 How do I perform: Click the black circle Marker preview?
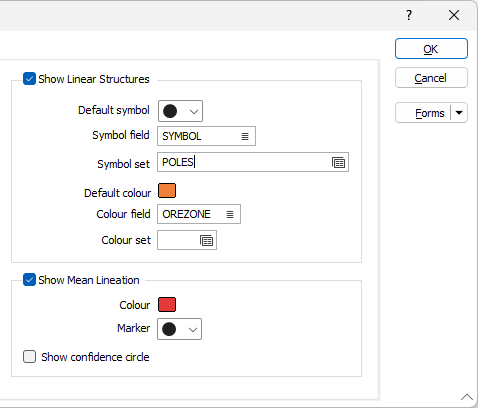[169, 329]
